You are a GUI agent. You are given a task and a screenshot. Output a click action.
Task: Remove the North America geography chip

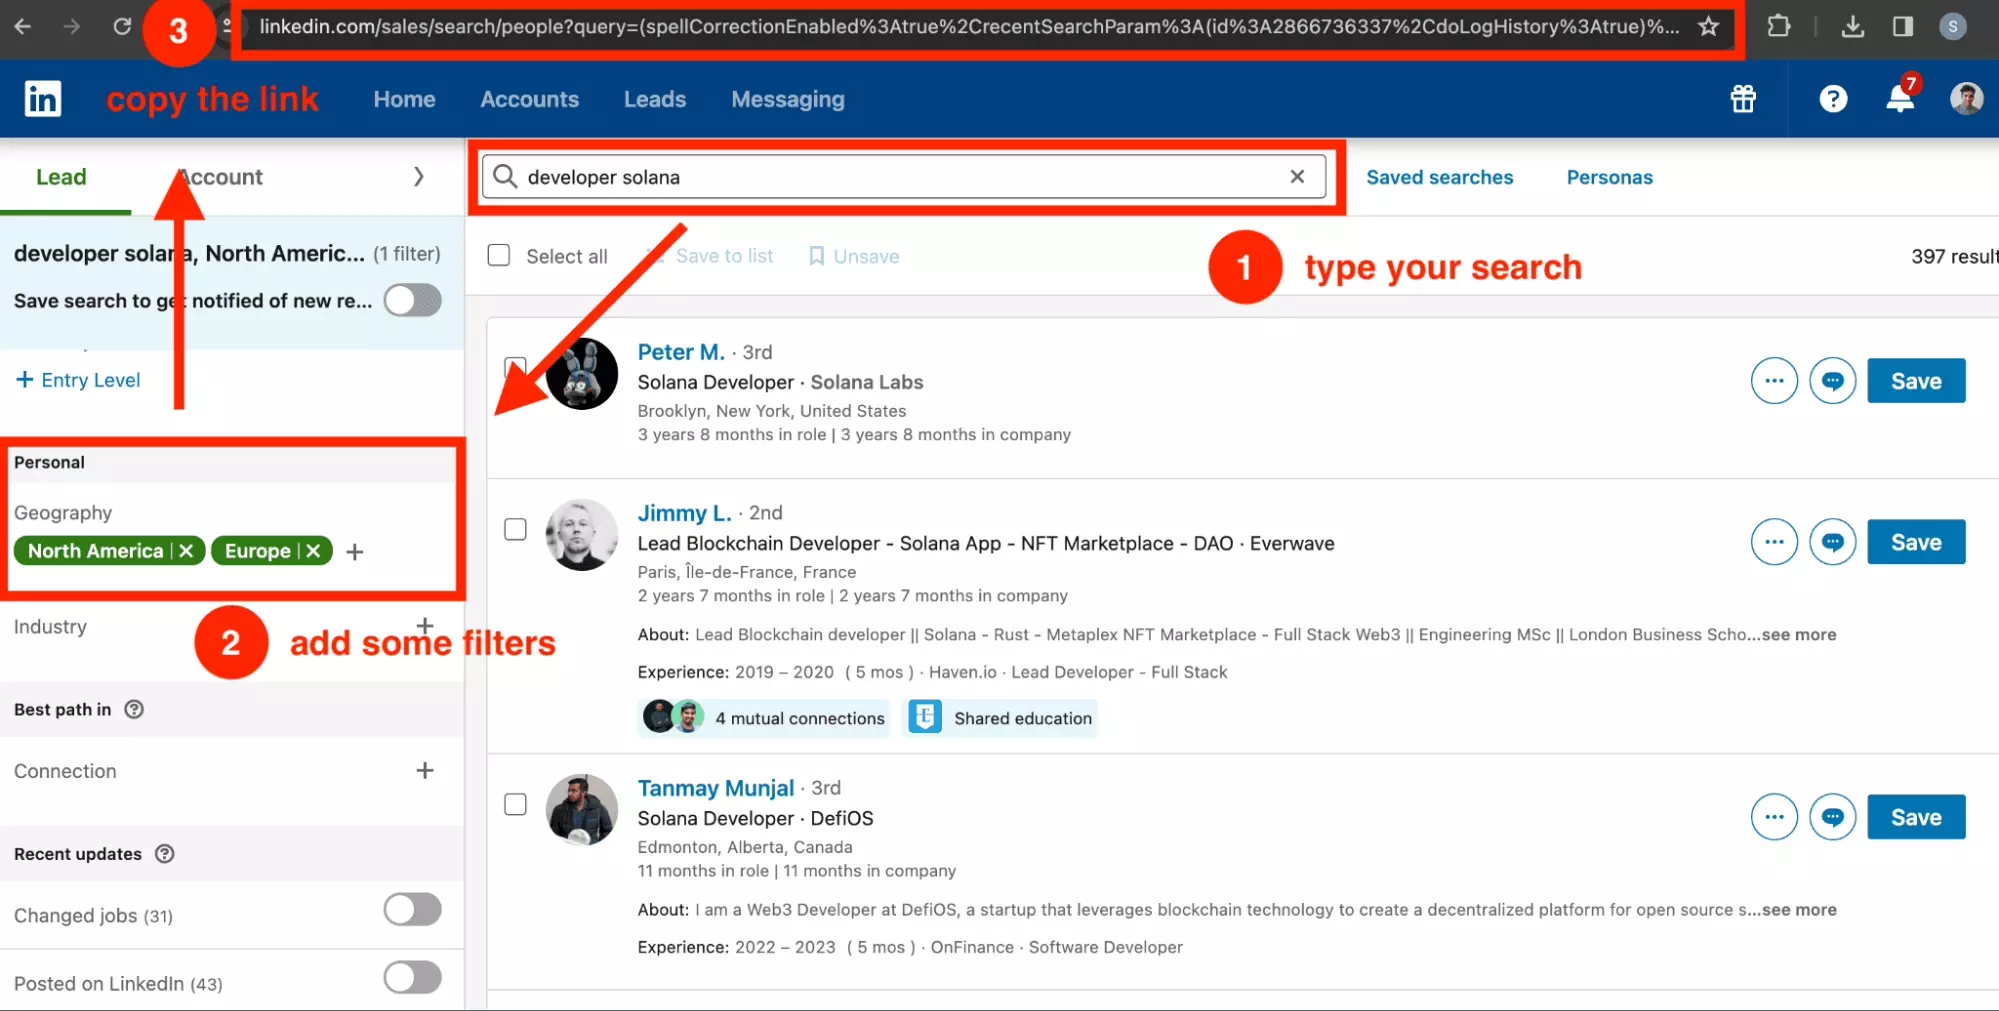[x=186, y=550]
